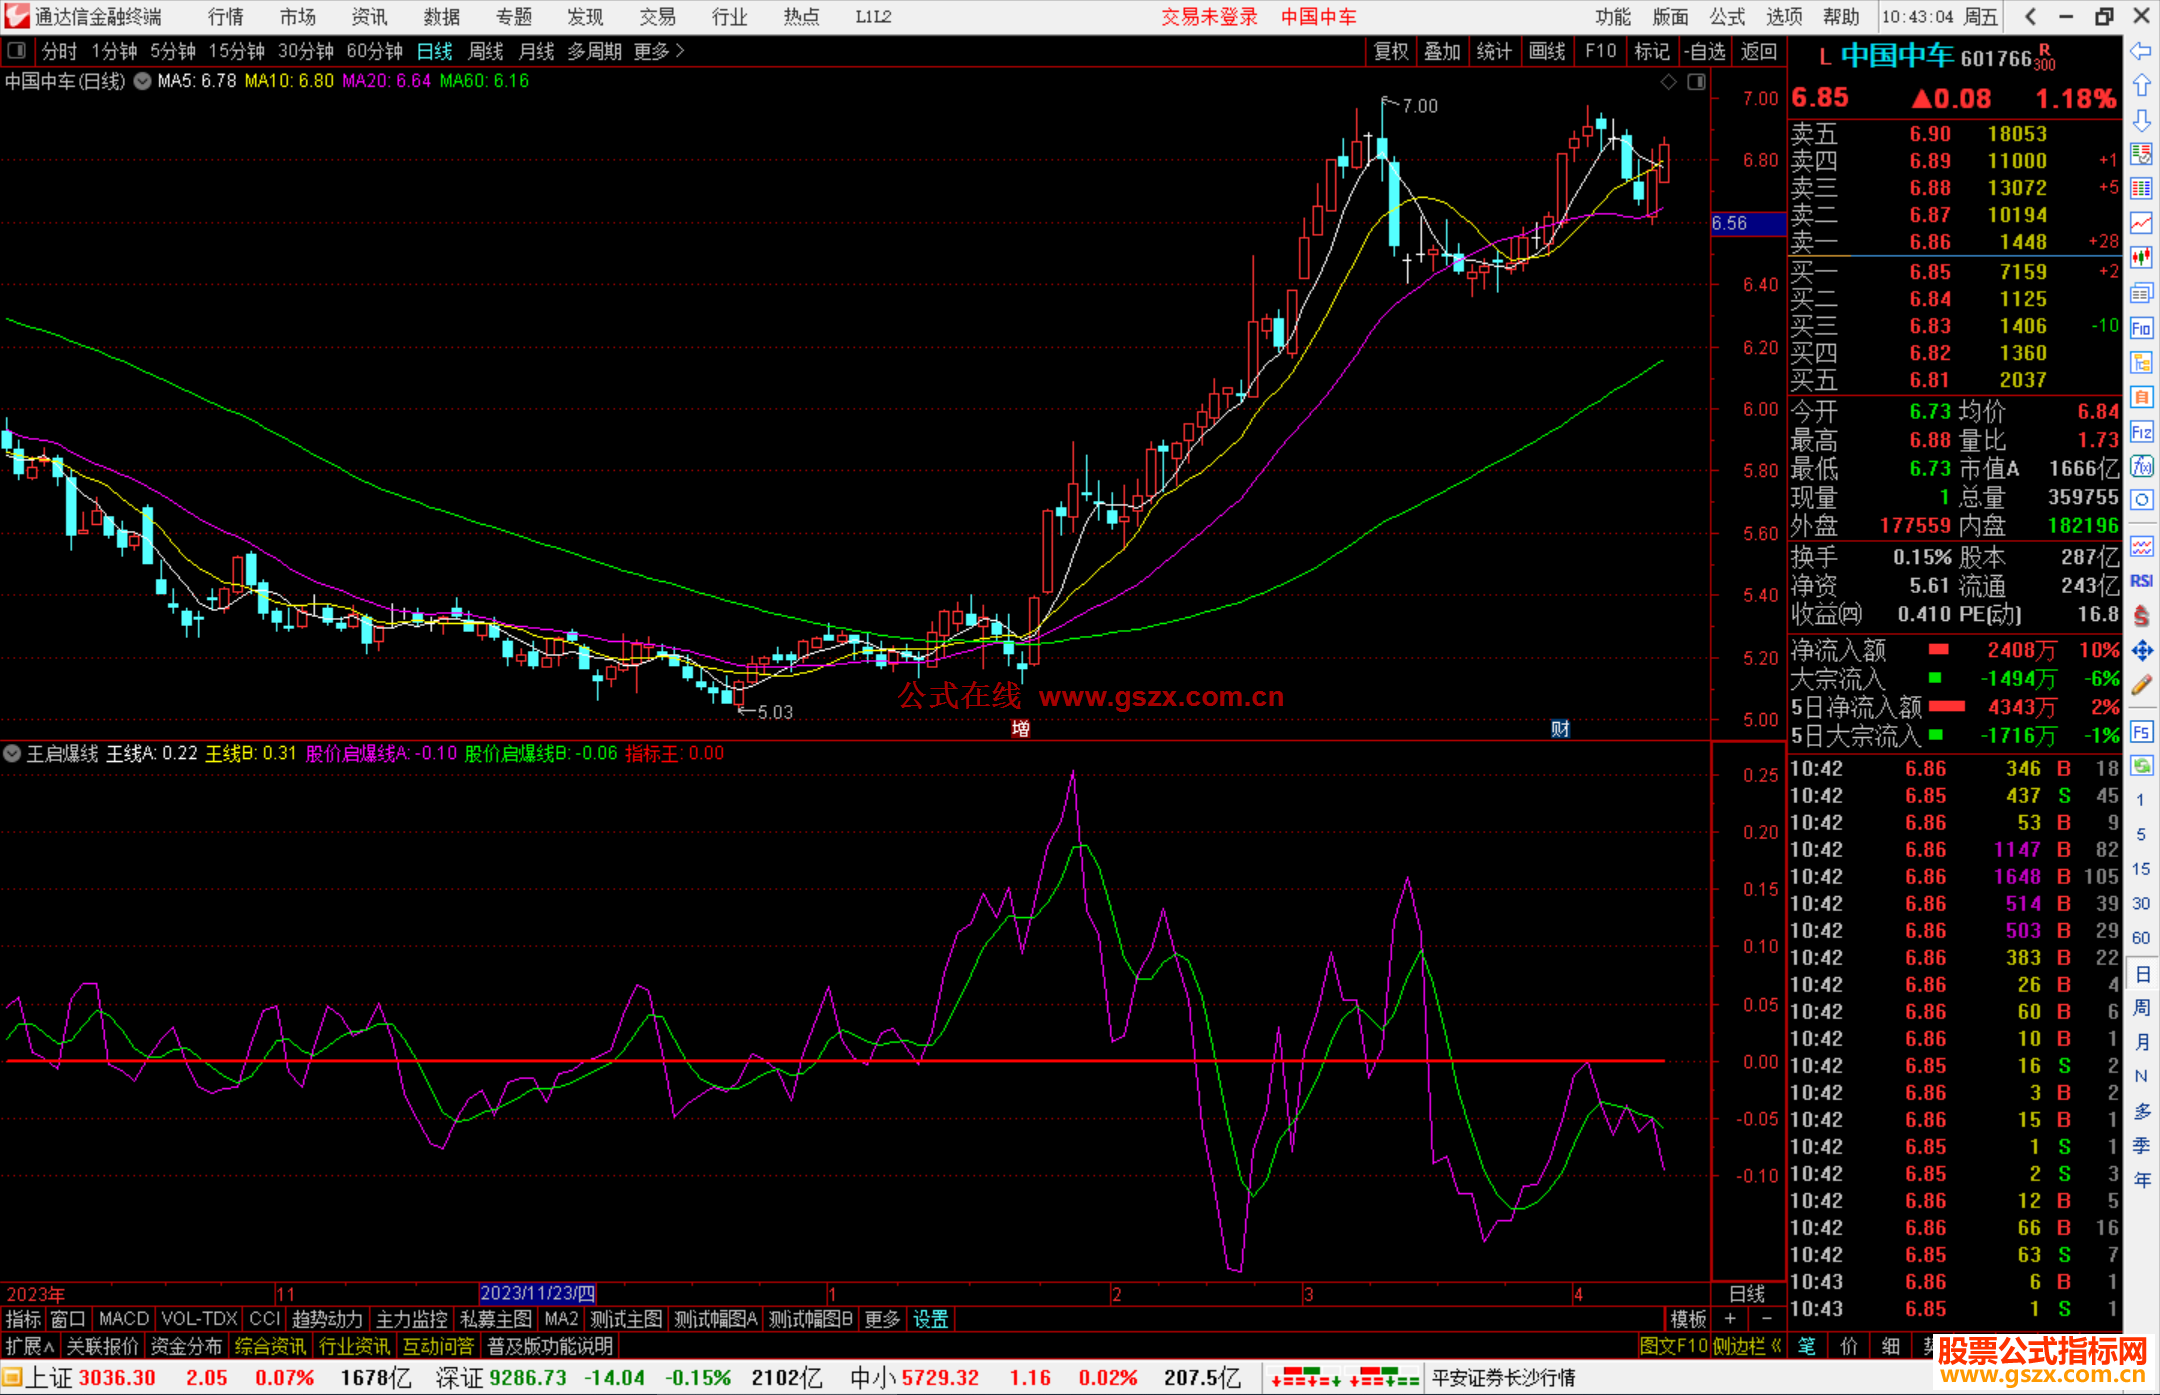2160x1395 pixels.
Task: Toggle the circle icon next to 中国中车(日线)
Action: click(142, 81)
